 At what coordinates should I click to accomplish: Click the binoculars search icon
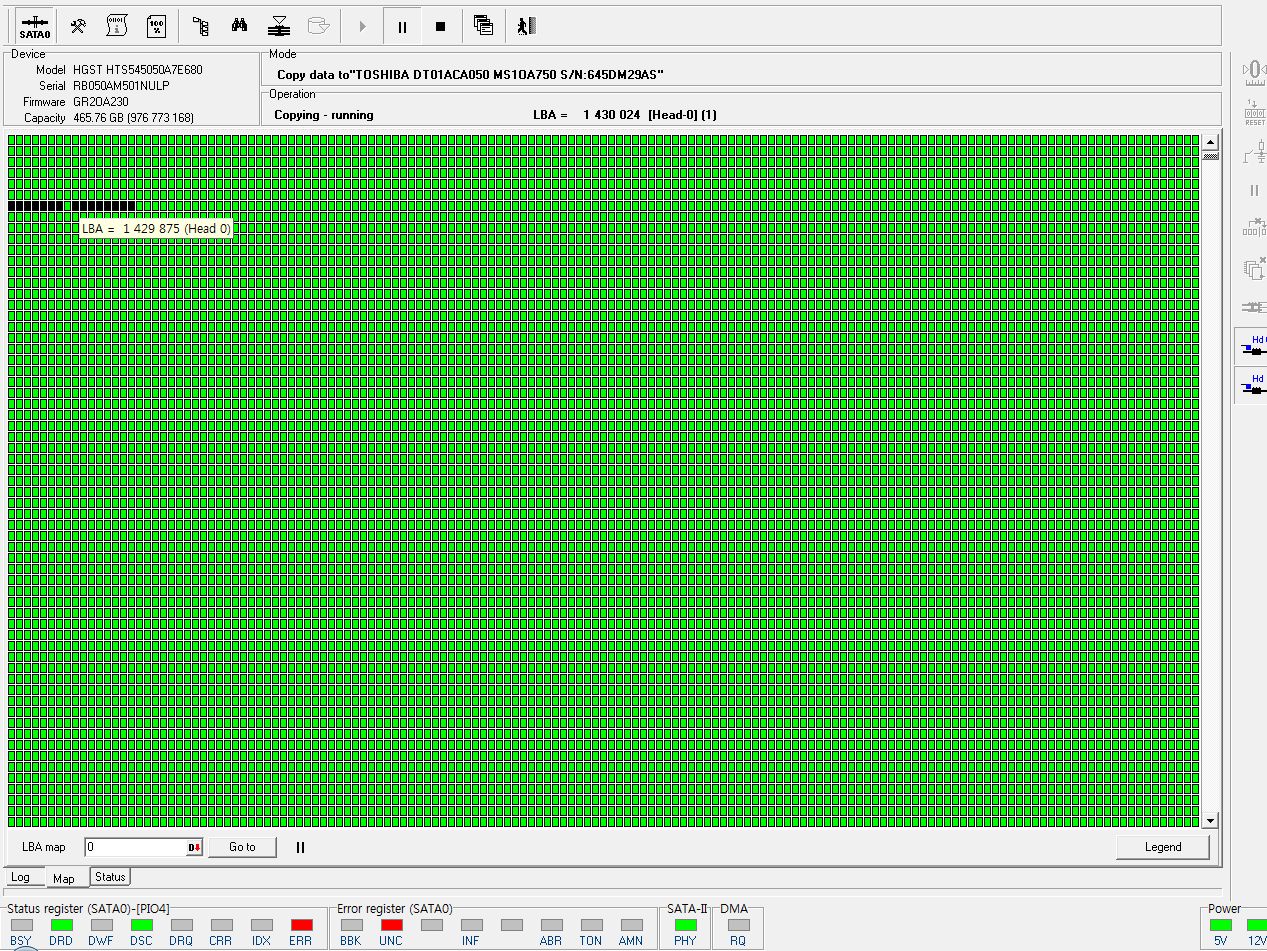[239, 26]
